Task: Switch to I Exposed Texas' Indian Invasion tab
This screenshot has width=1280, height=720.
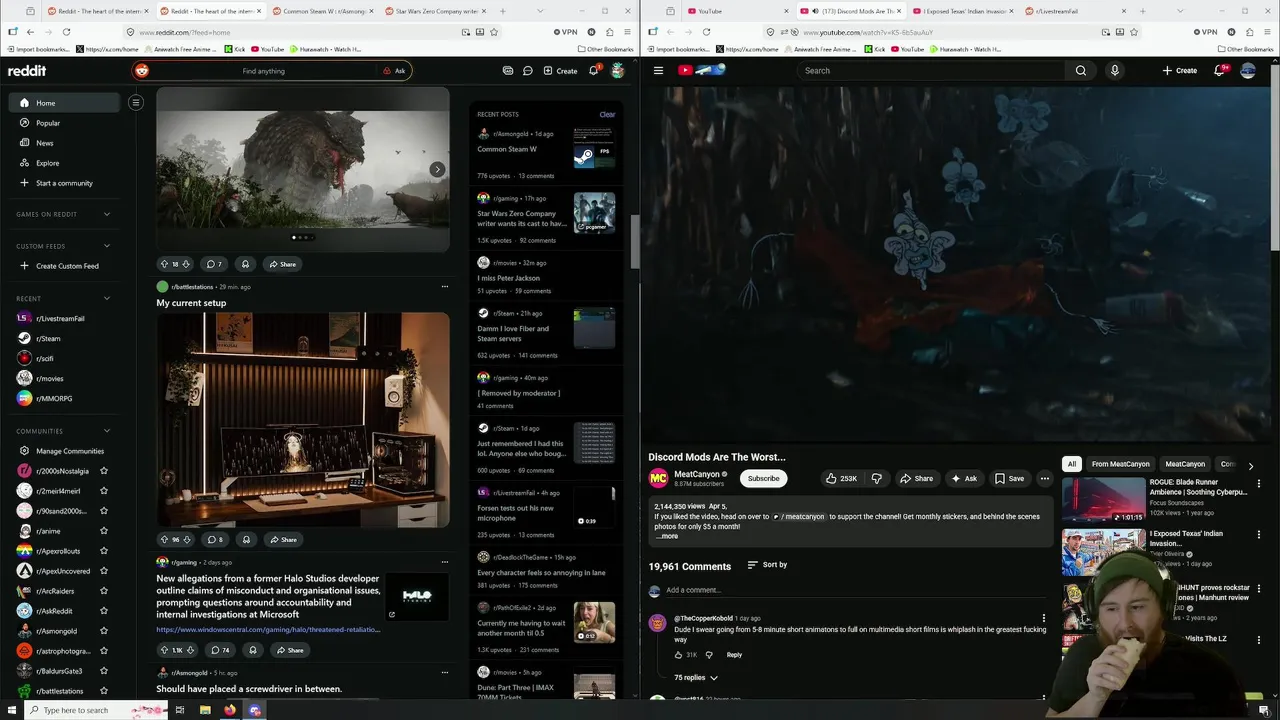Action: 963,11
